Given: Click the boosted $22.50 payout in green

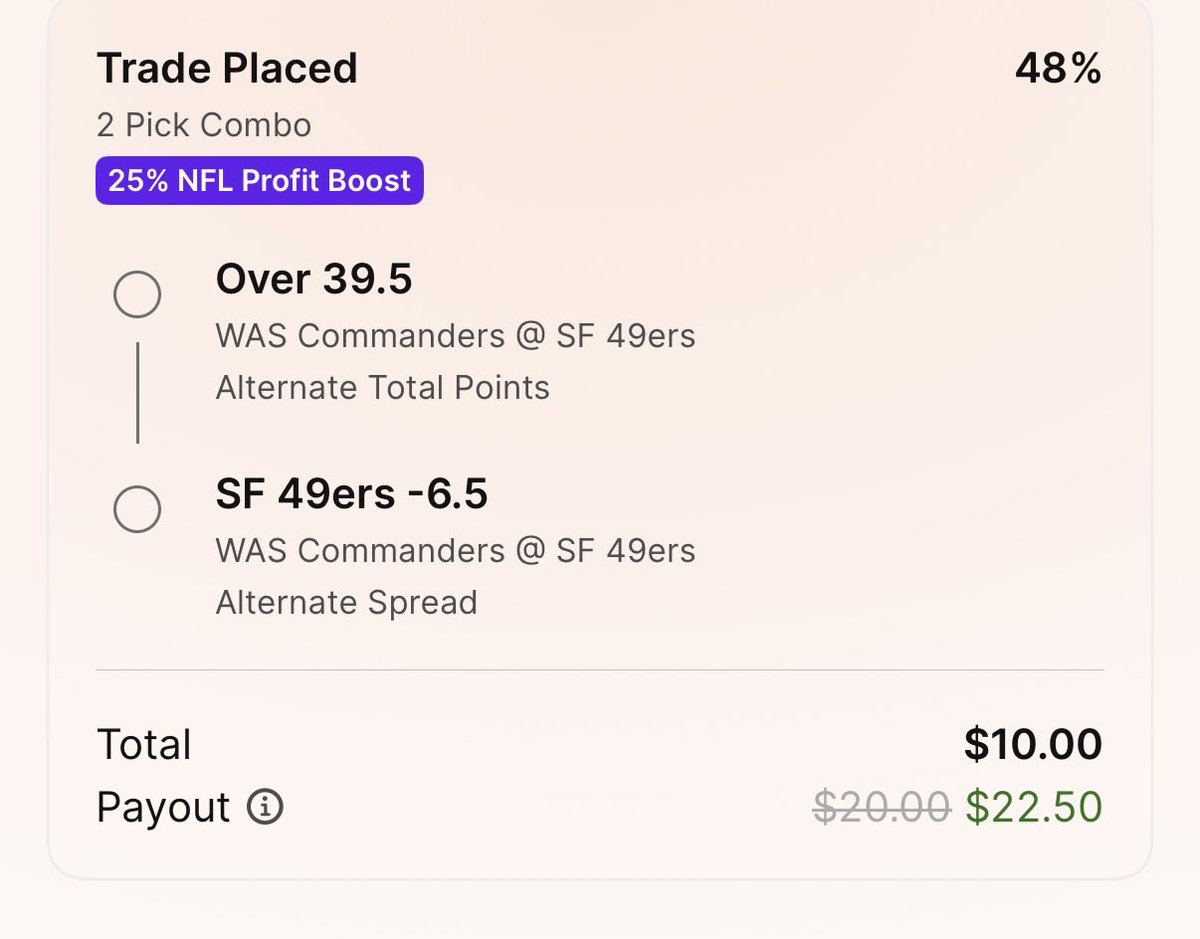Looking at the screenshot, I should 1034,806.
